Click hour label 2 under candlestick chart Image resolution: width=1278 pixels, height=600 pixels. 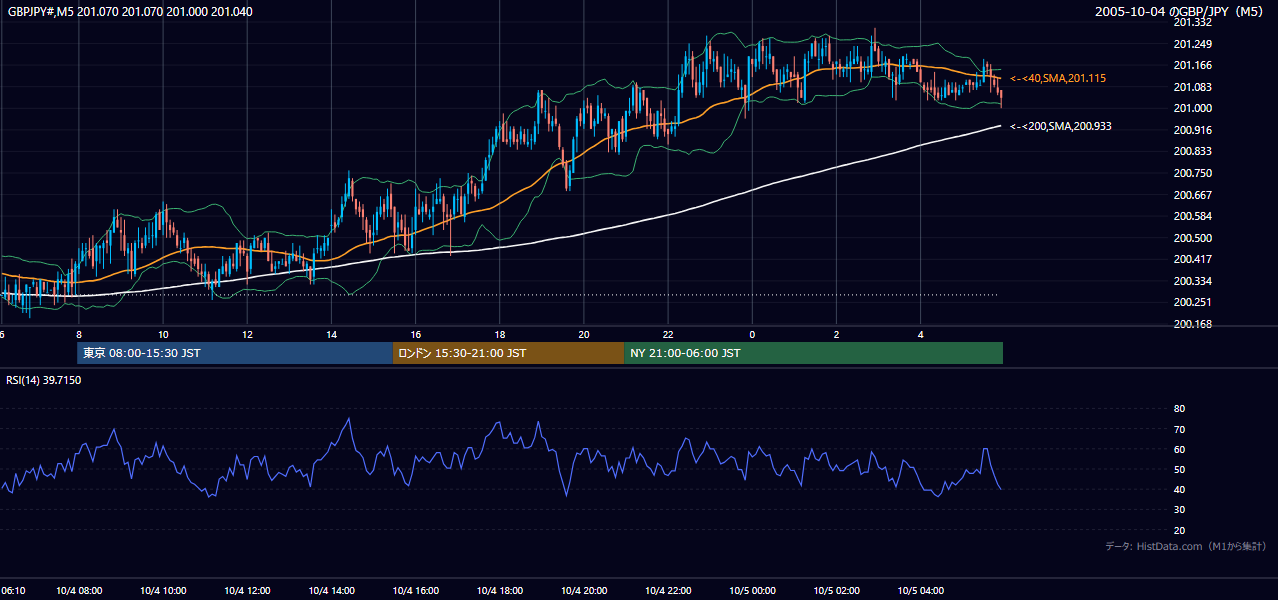coord(836,334)
